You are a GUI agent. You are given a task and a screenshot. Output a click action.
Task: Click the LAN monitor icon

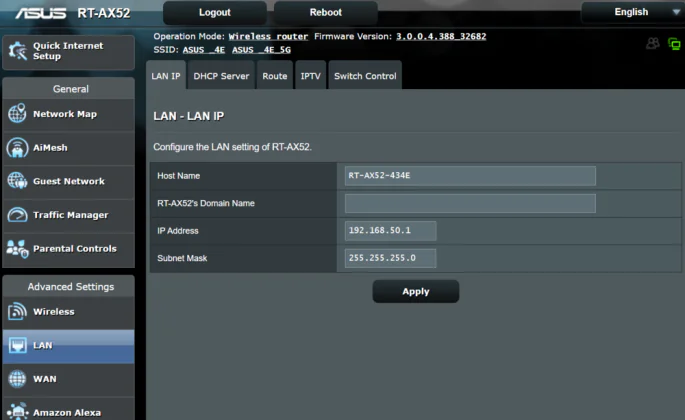(18, 345)
